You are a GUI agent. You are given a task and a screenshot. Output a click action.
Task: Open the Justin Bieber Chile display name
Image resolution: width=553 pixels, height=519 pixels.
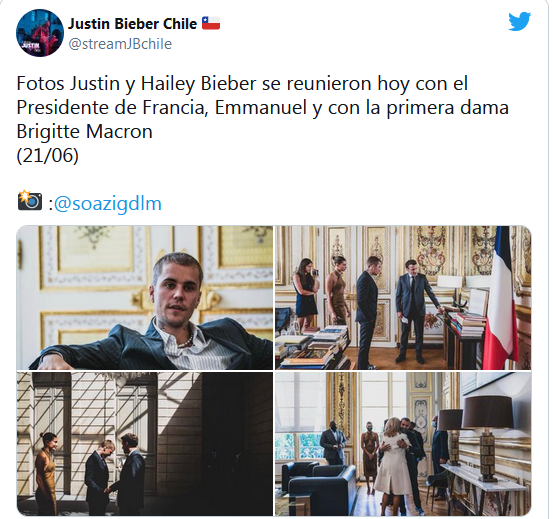coord(132,24)
